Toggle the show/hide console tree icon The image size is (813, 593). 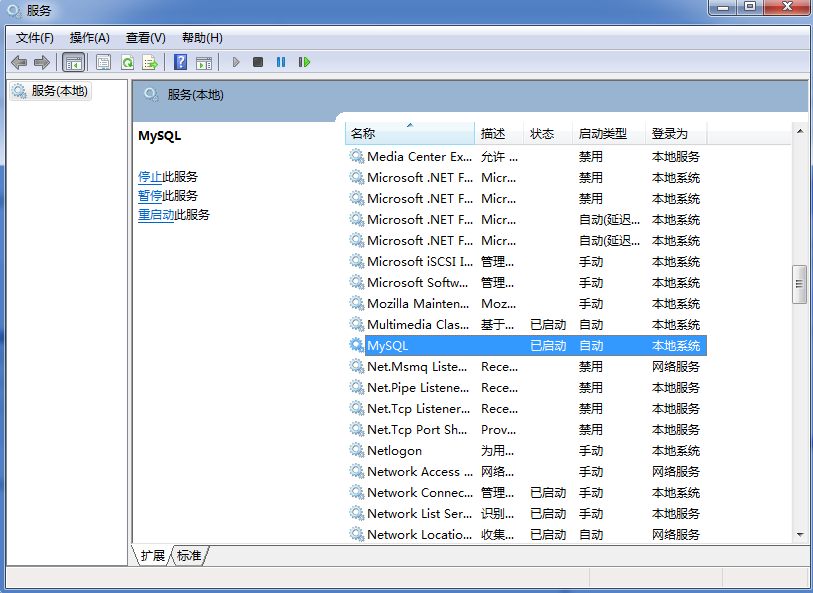click(x=73, y=62)
